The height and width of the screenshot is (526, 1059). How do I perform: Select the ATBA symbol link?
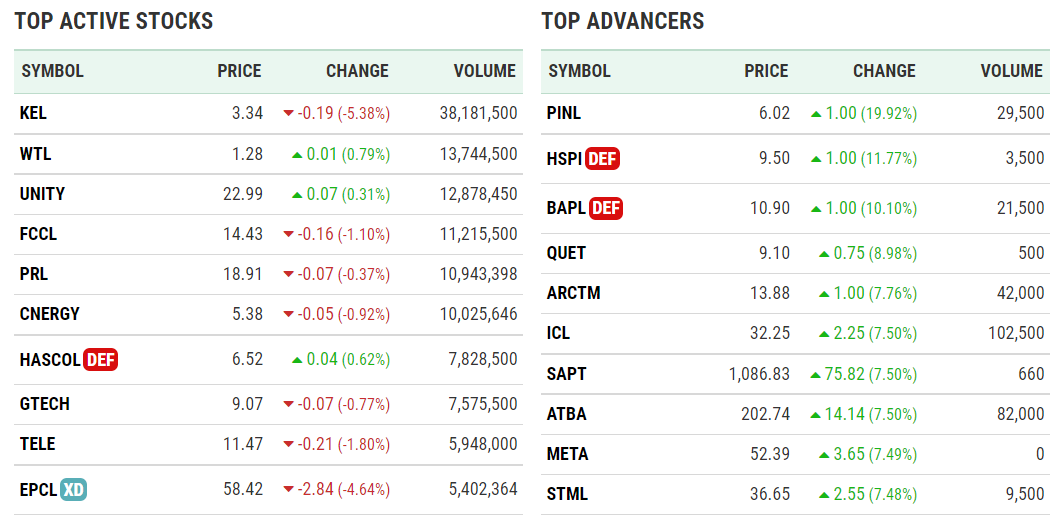tap(567, 414)
